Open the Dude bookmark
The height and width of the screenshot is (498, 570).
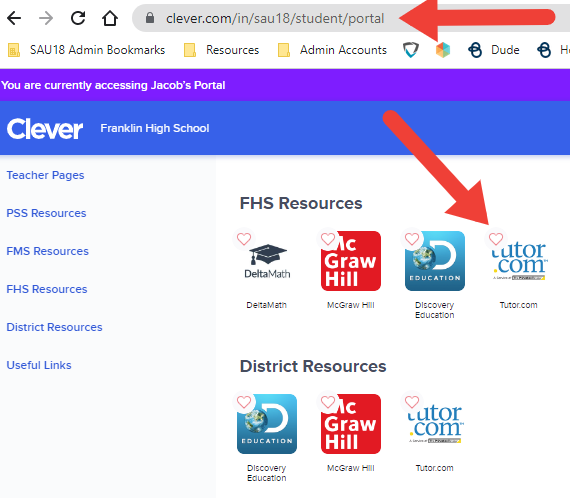click(x=494, y=50)
